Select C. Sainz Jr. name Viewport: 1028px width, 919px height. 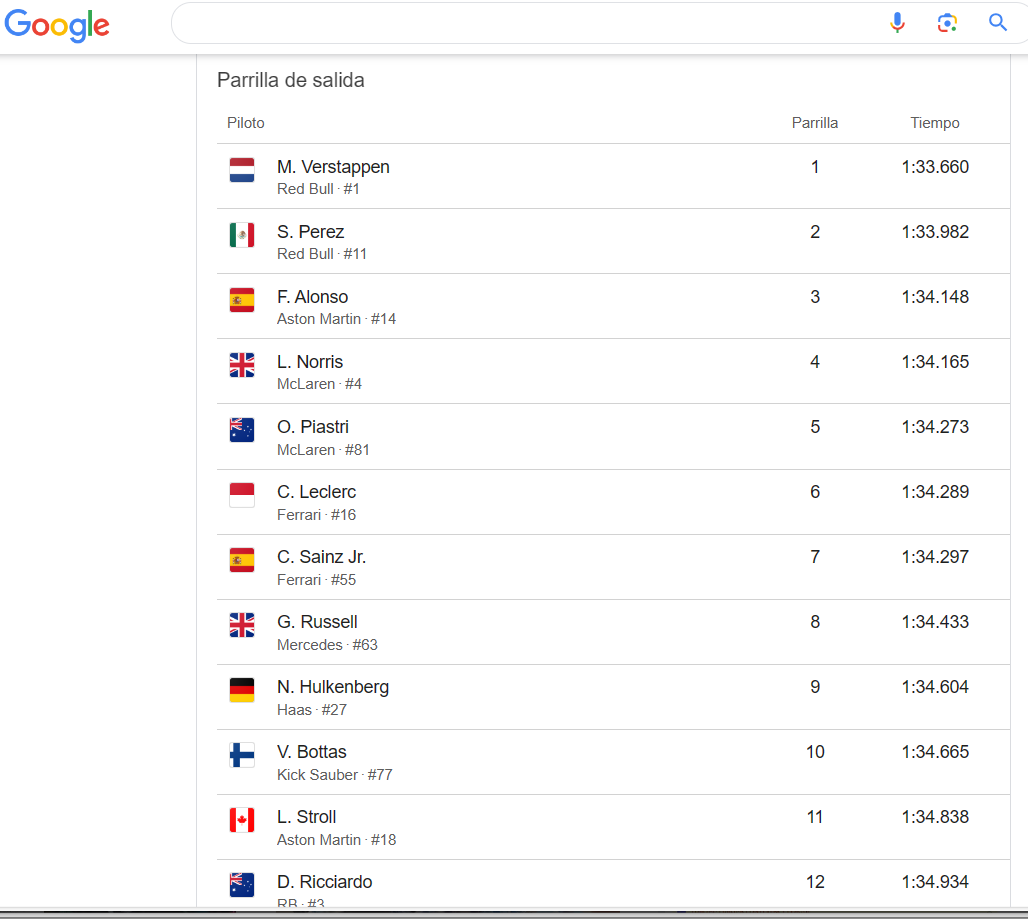(x=321, y=557)
